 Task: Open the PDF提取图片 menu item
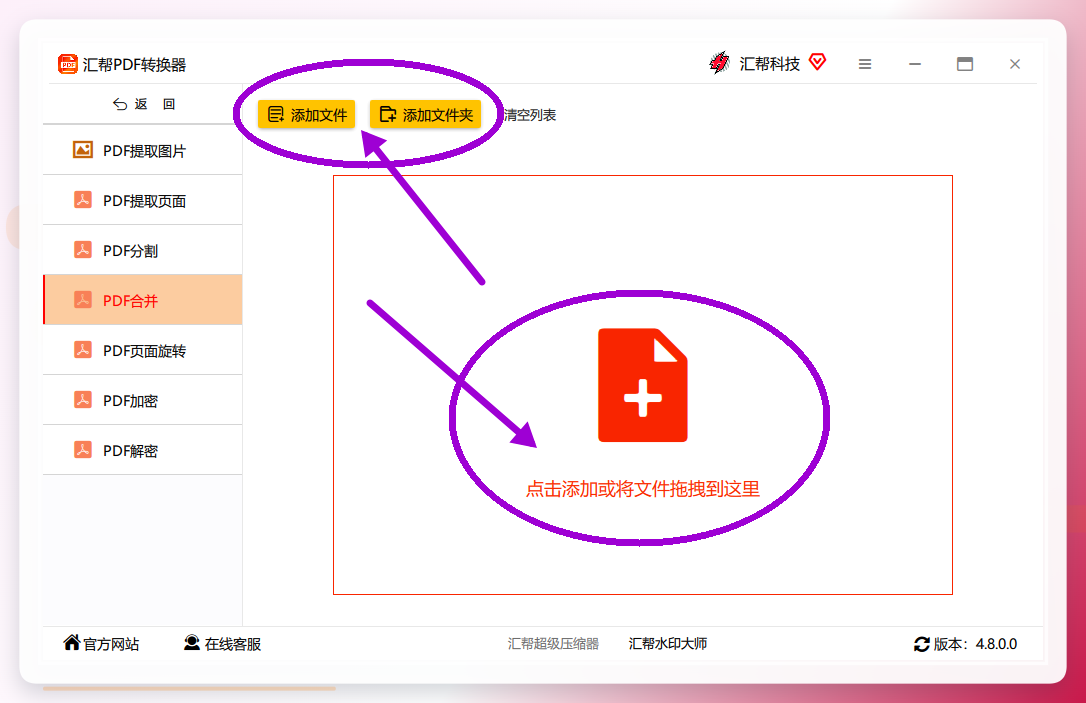click(x=143, y=150)
